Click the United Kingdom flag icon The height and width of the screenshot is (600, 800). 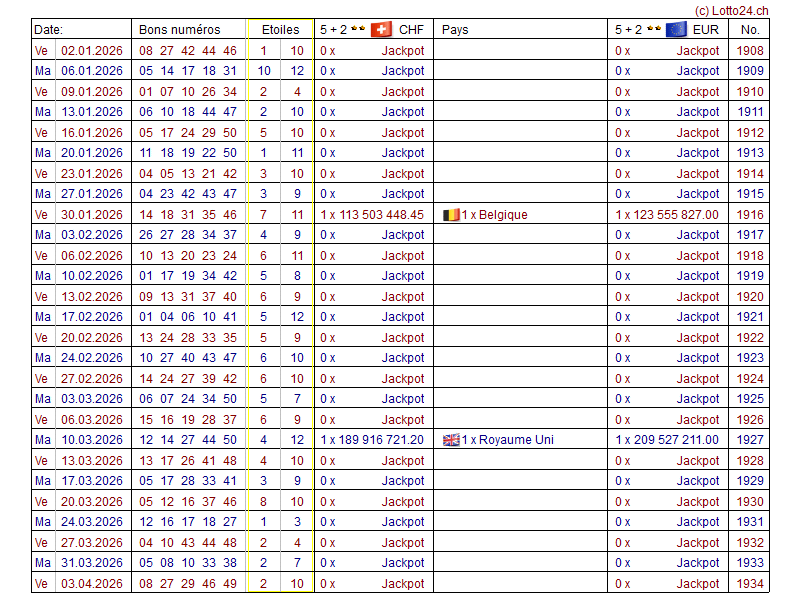pyautogui.click(x=451, y=440)
